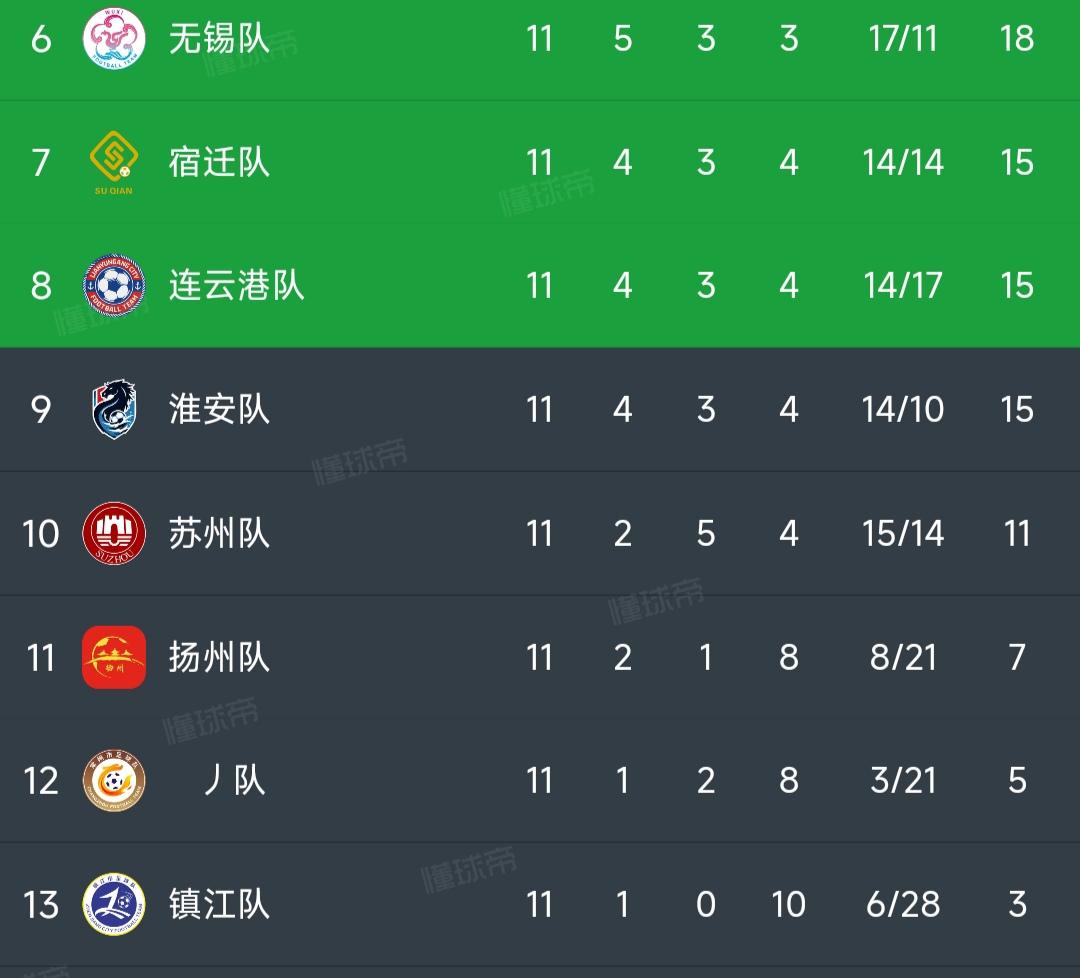Select the 8/21 goals figure for Yangzhou

click(x=903, y=657)
